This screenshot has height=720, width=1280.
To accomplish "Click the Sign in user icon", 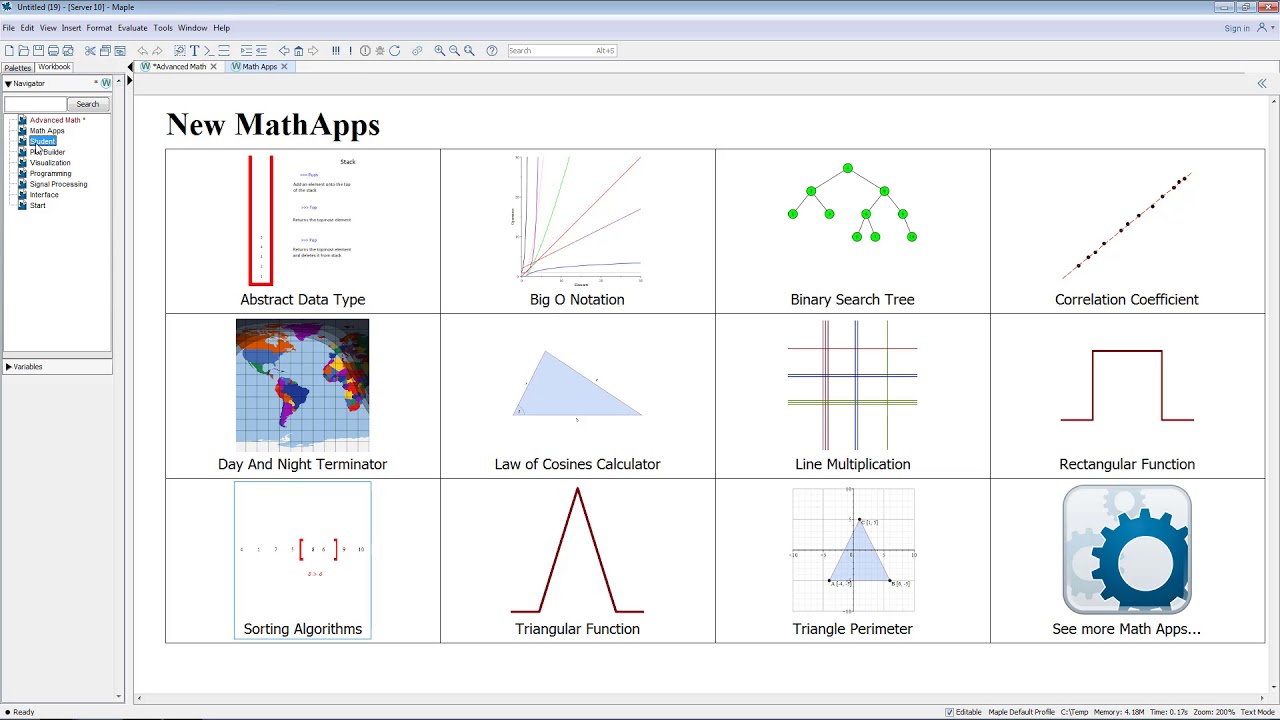I will pos(1263,28).
